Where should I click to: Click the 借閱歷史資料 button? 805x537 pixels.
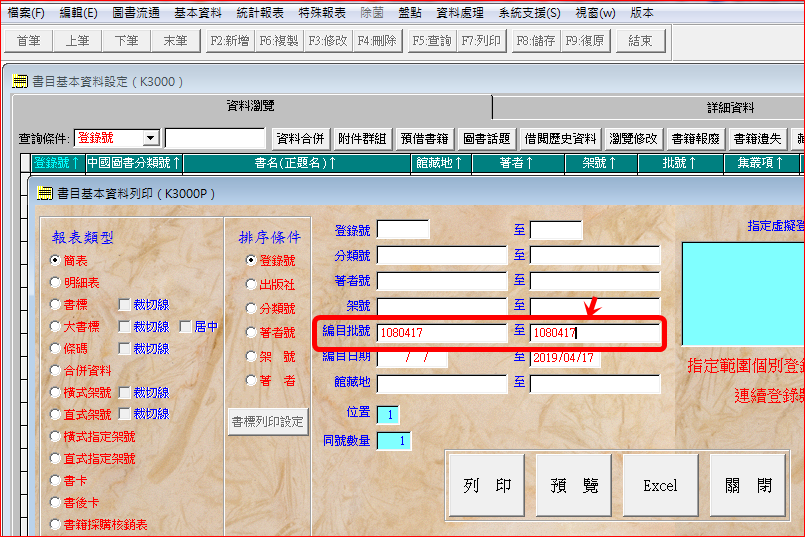click(561, 139)
